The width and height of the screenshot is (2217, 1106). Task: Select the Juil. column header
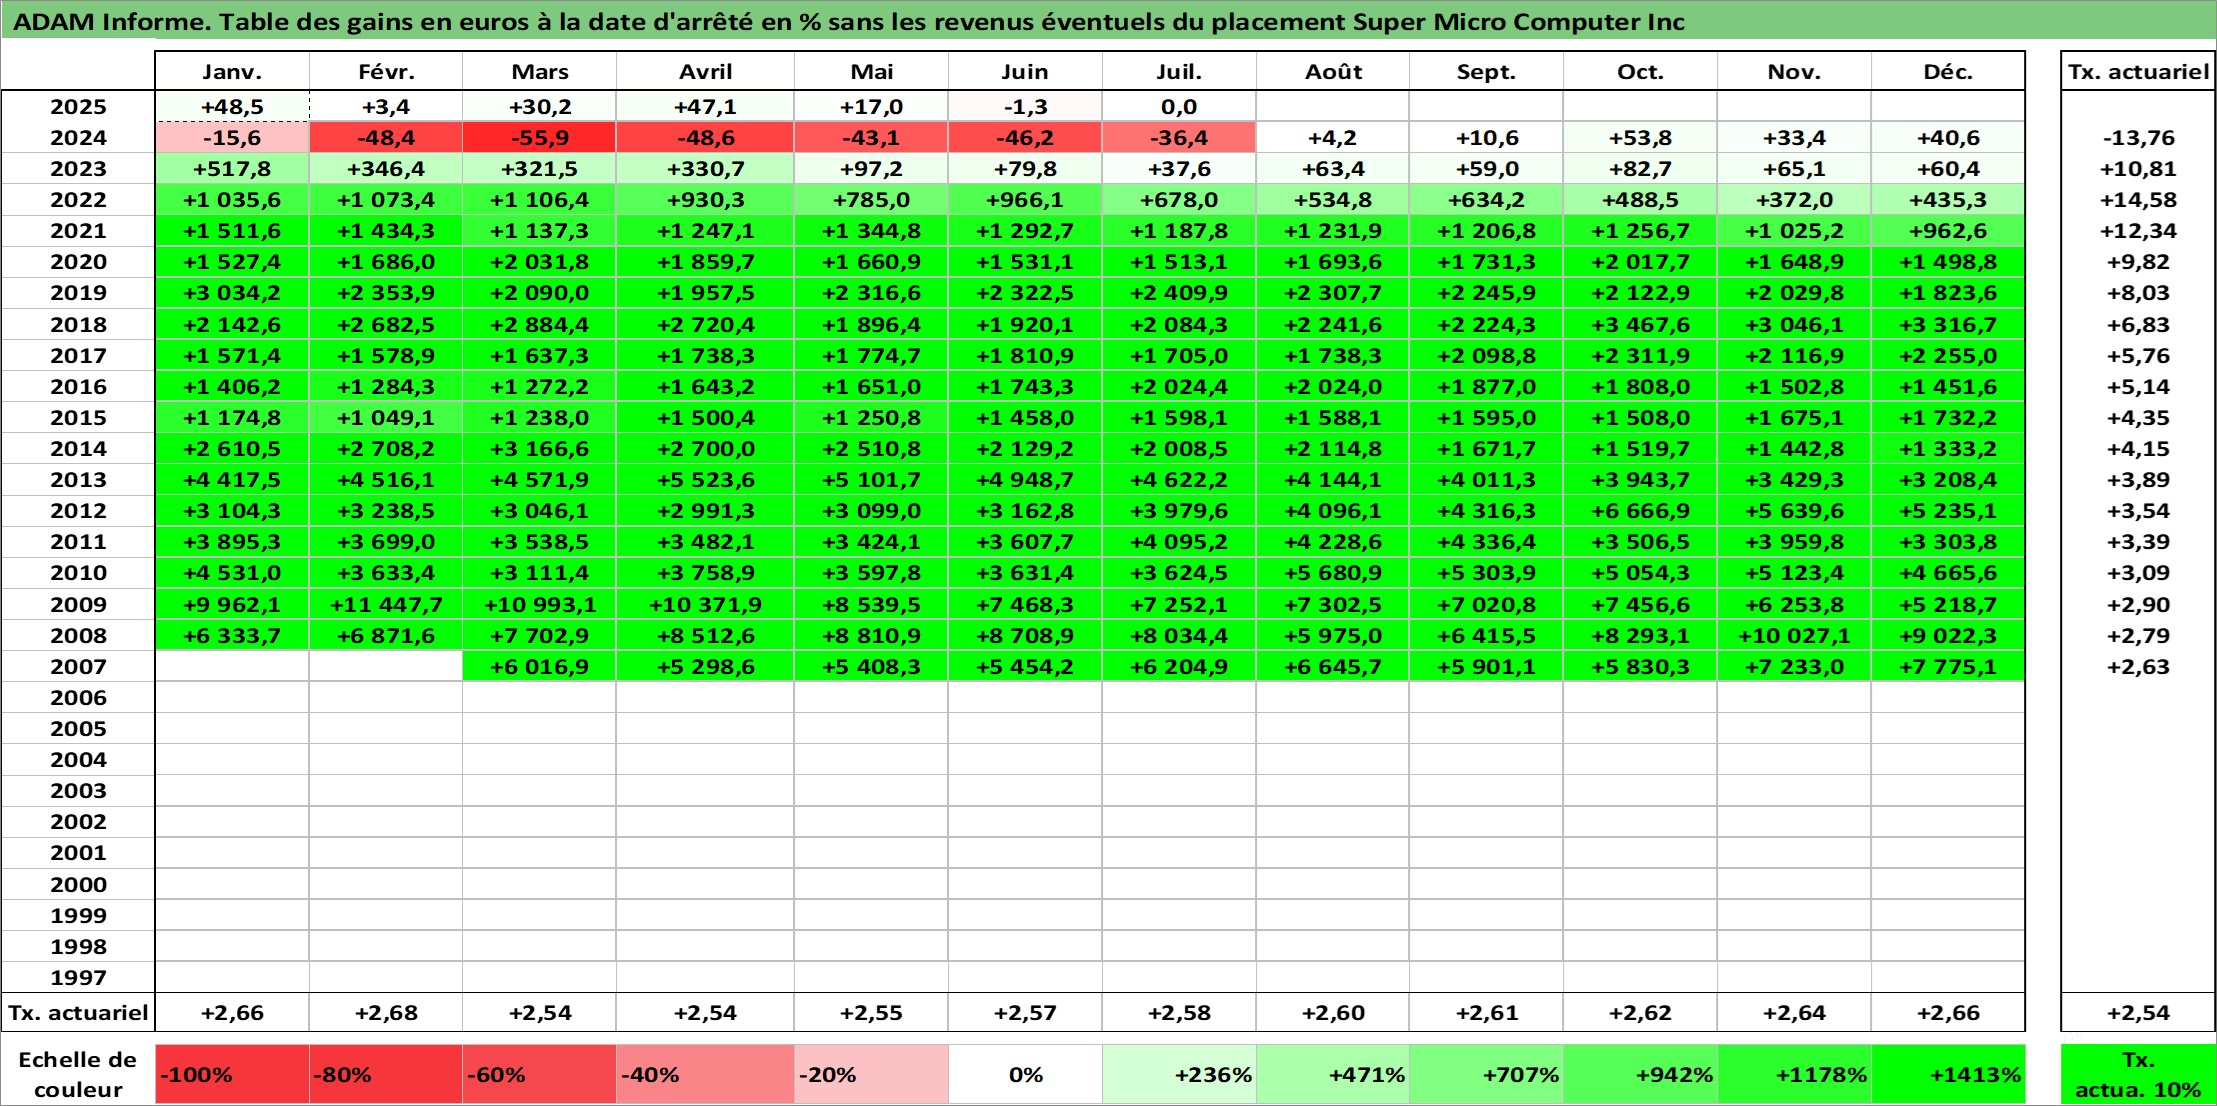(1179, 72)
